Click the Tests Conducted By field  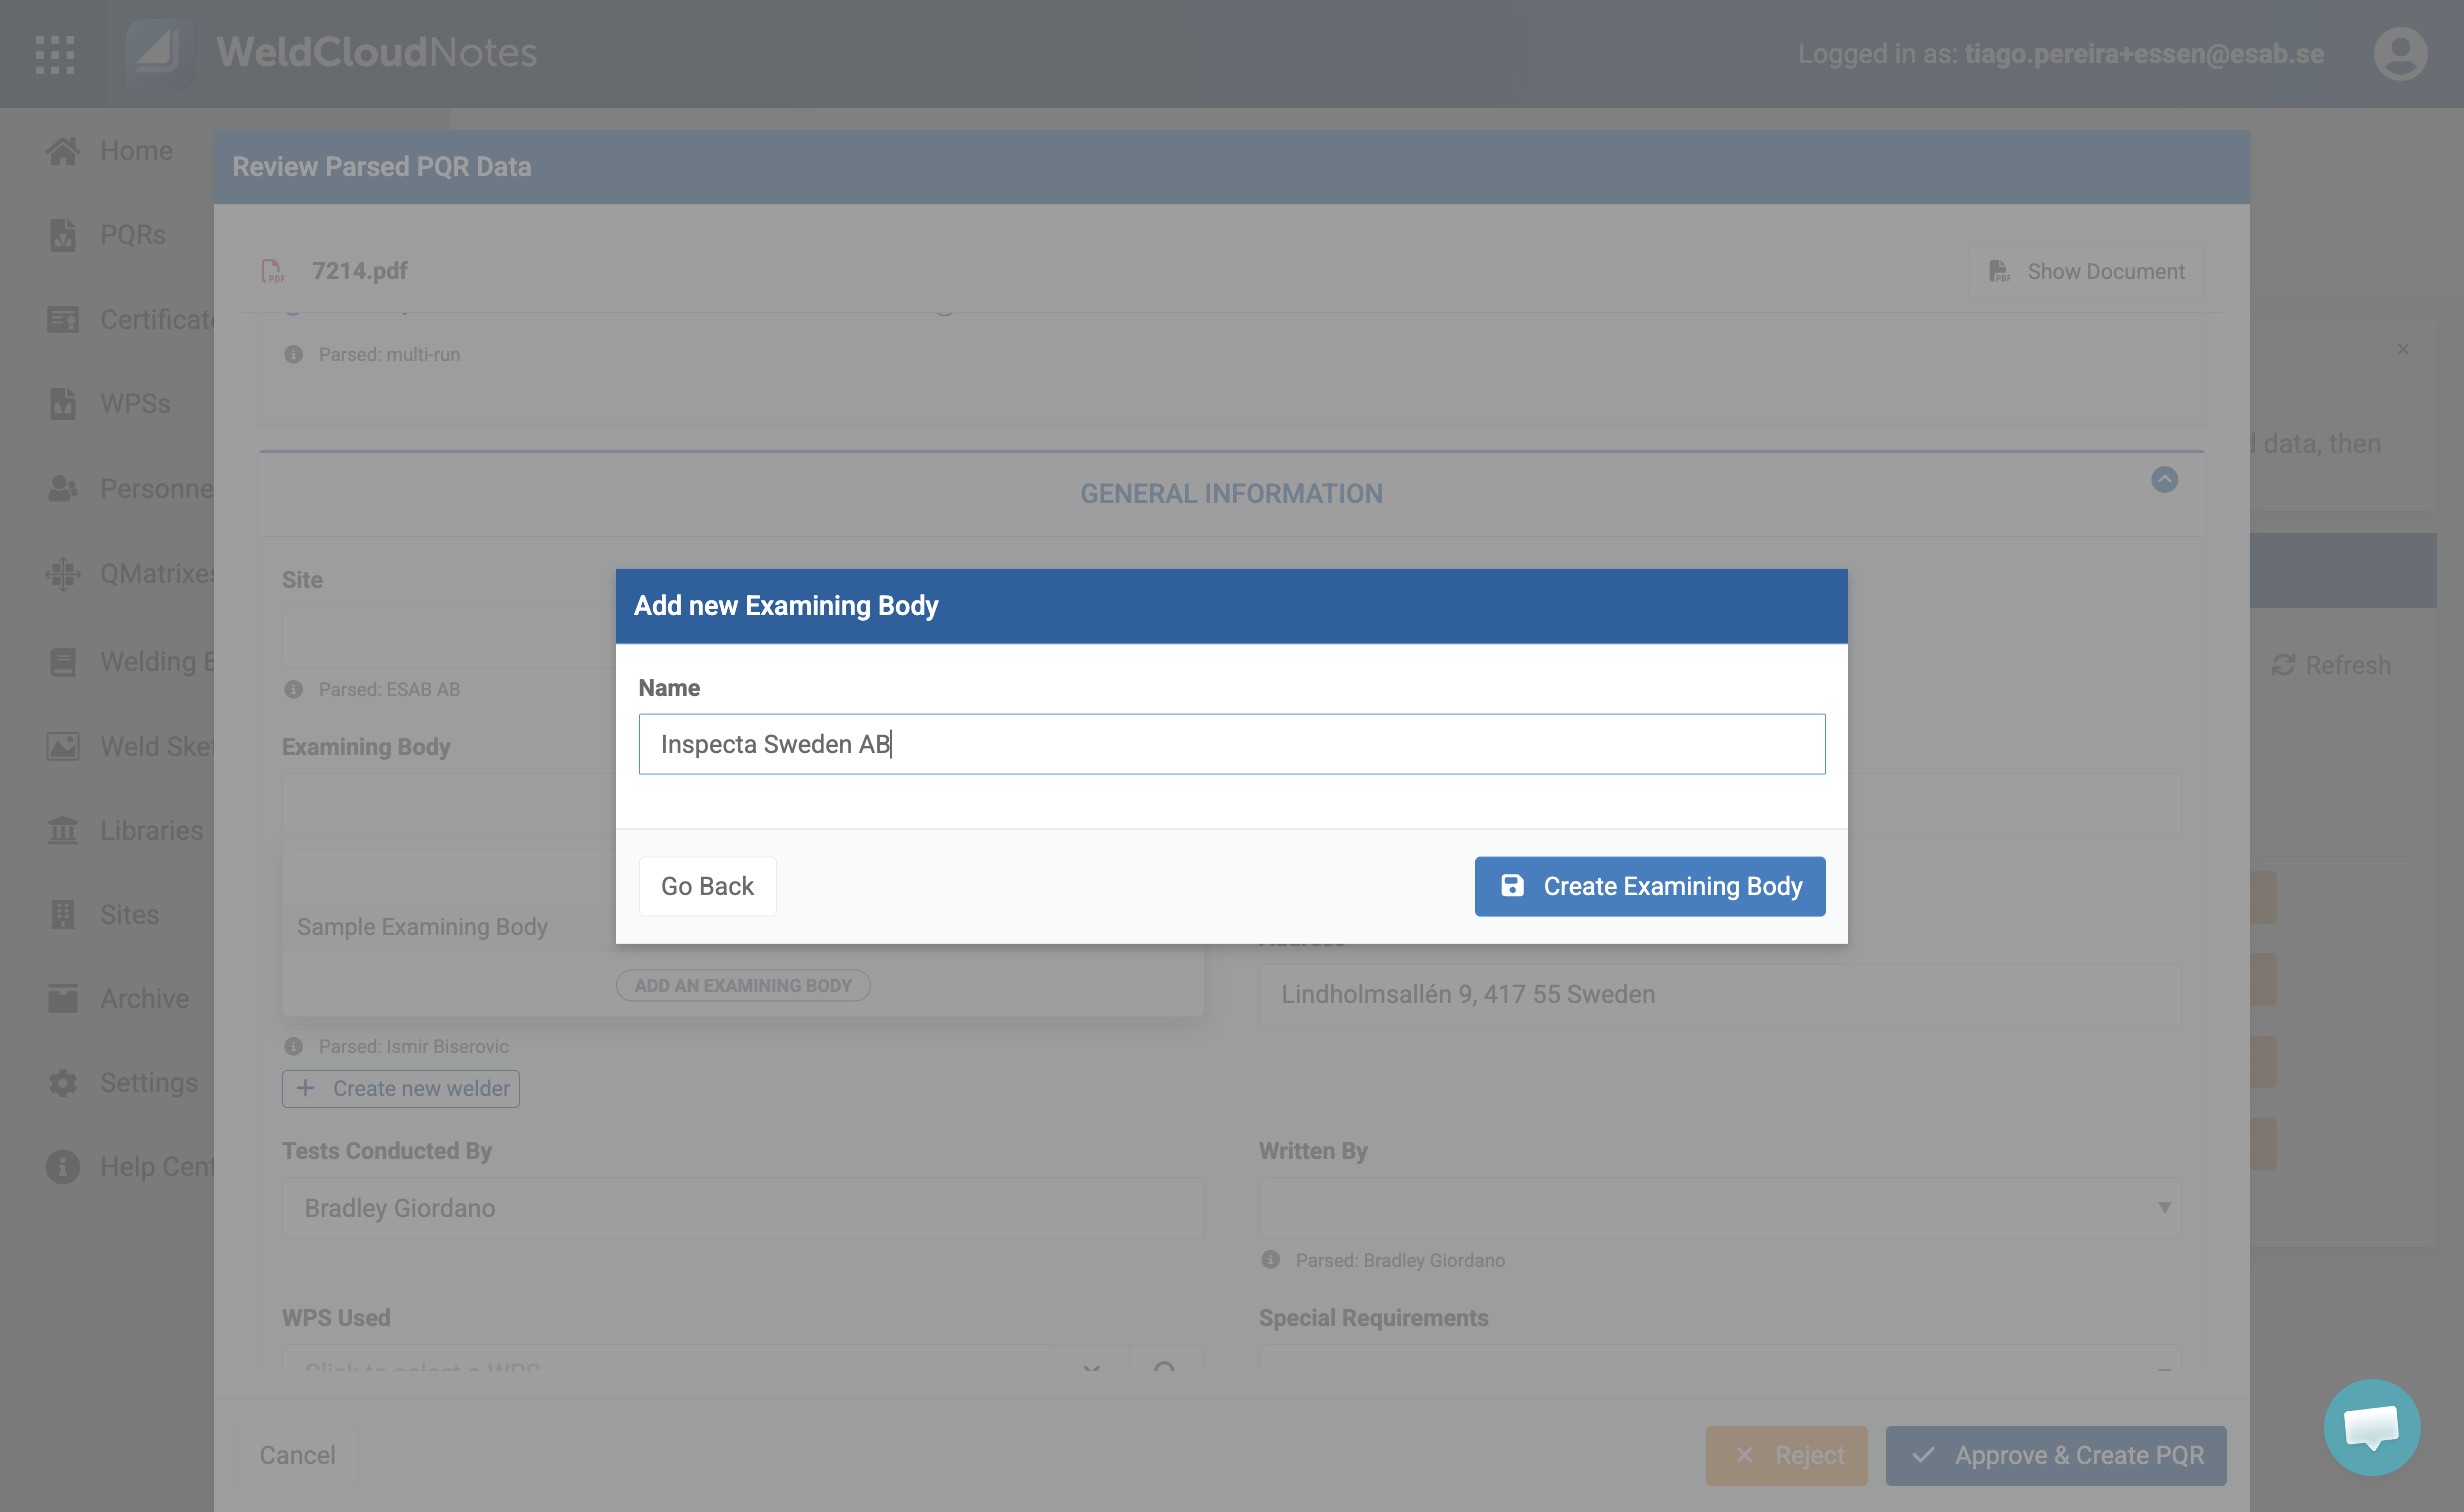click(742, 1209)
